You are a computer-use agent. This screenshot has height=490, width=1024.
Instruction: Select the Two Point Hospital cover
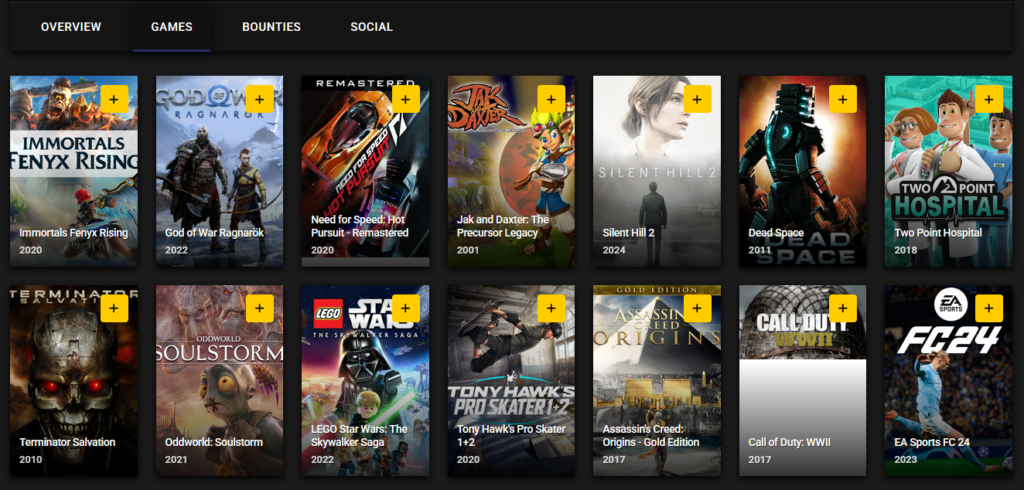click(x=948, y=171)
